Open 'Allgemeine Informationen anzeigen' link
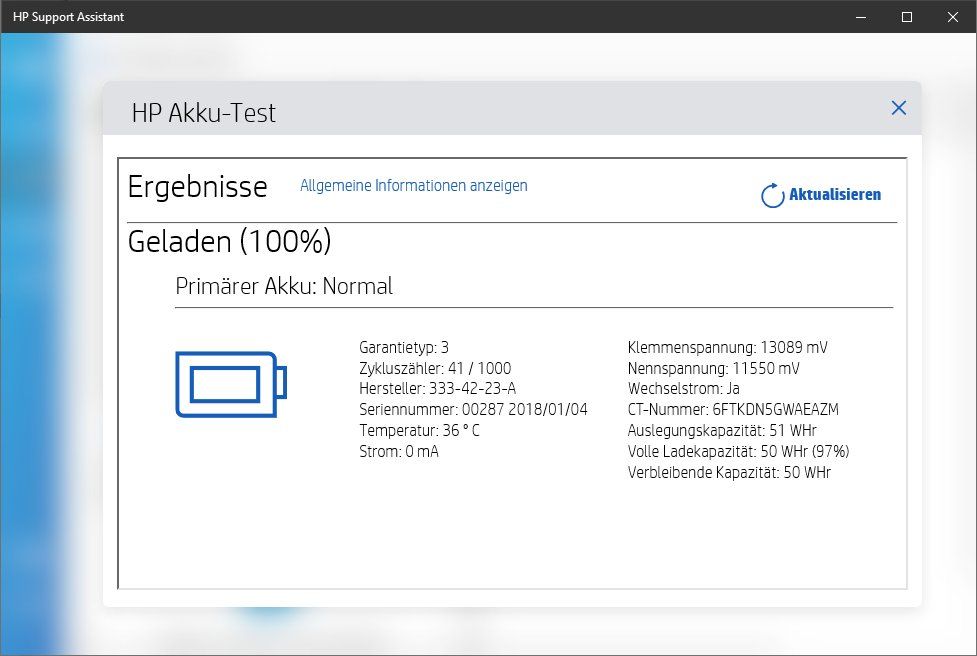This screenshot has height=656, width=977. (414, 186)
